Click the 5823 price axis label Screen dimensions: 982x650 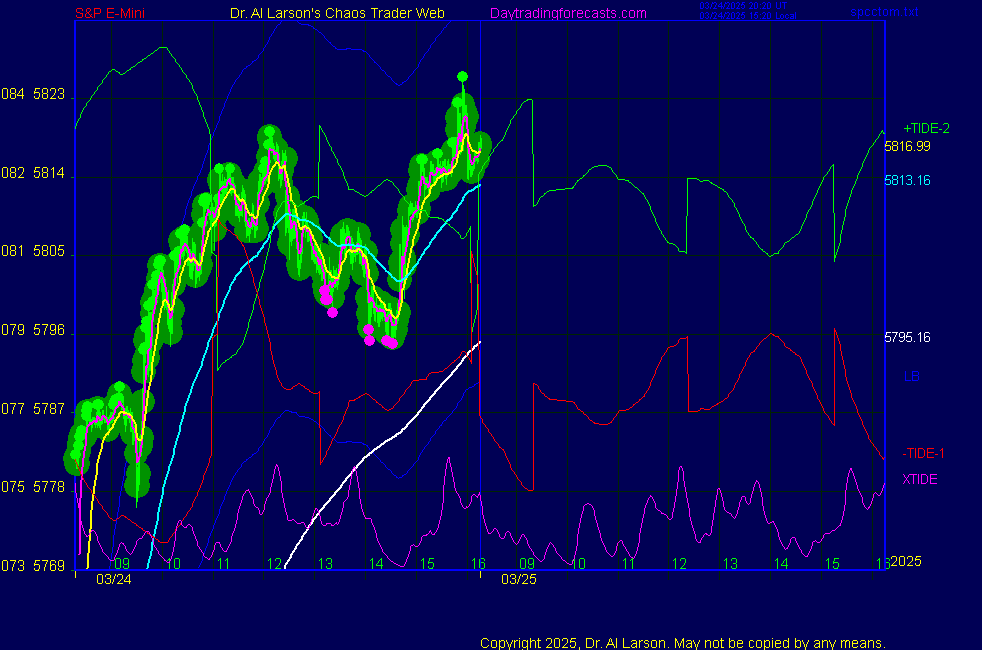[x=48, y=95]
